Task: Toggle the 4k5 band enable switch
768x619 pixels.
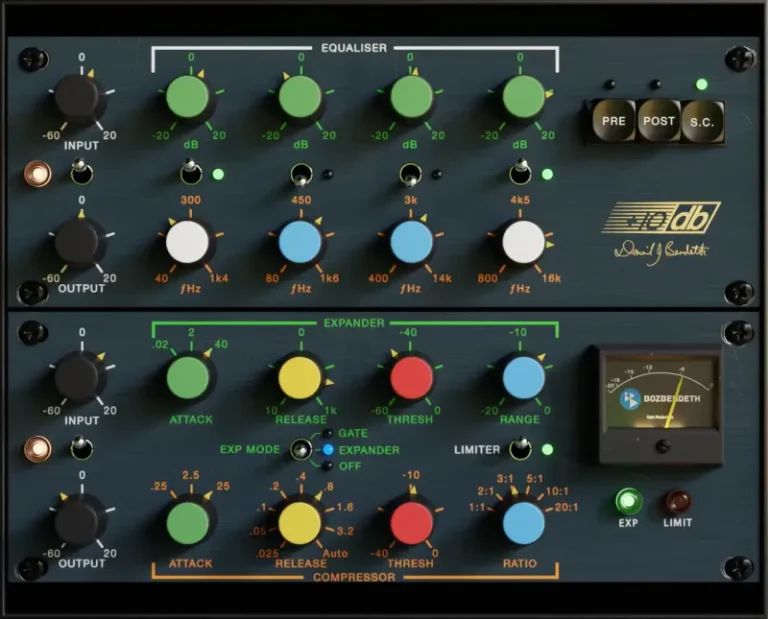Action: pos(521,171)
